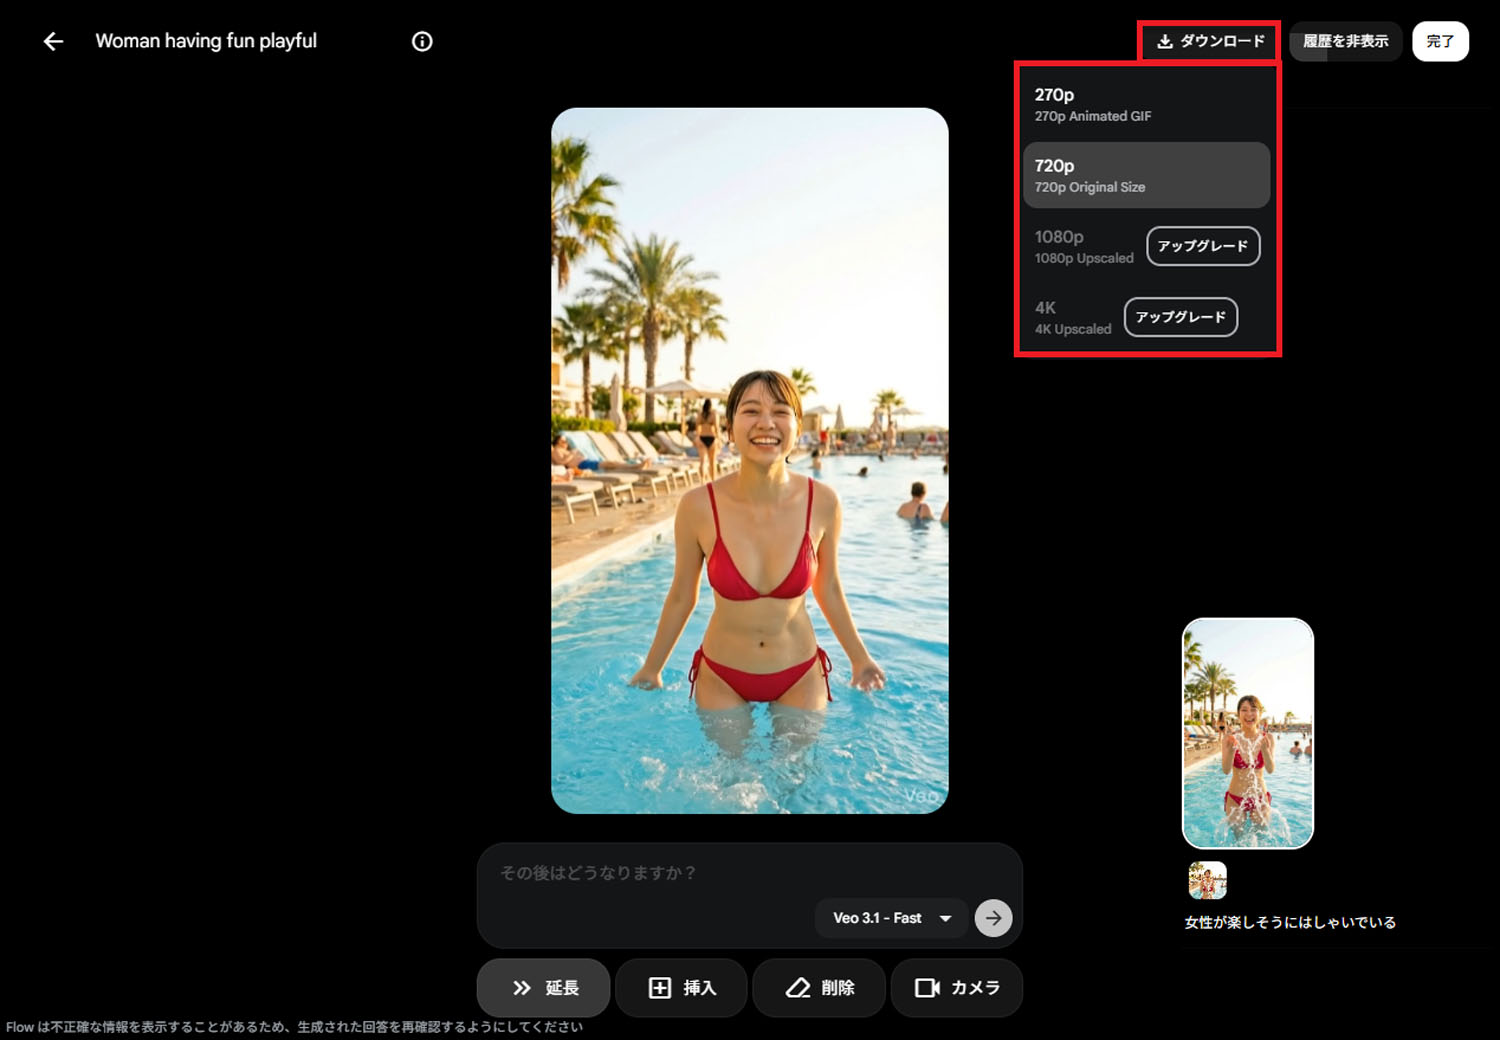The height and width of the screenshot is (1040, 1500).
Task: Click アップグレード next to 1080p
Action: coord(1203,246)
